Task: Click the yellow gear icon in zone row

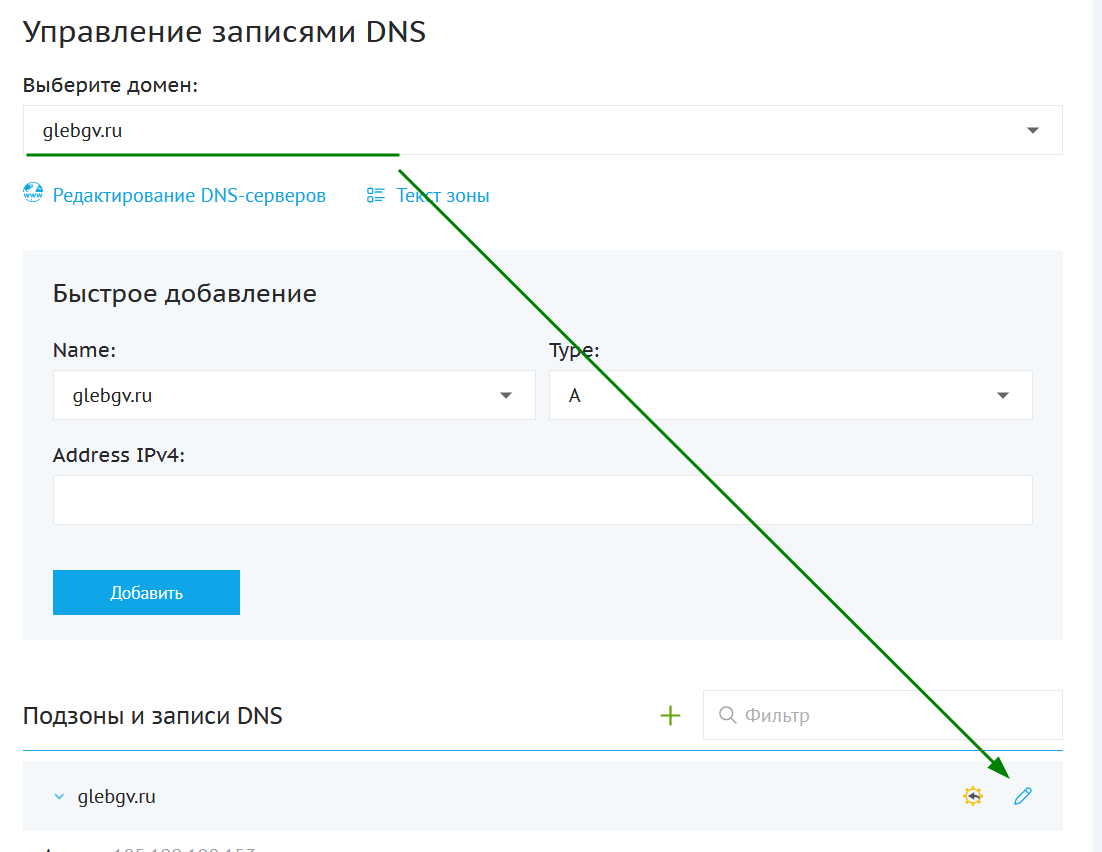Action: pos(972,796)
